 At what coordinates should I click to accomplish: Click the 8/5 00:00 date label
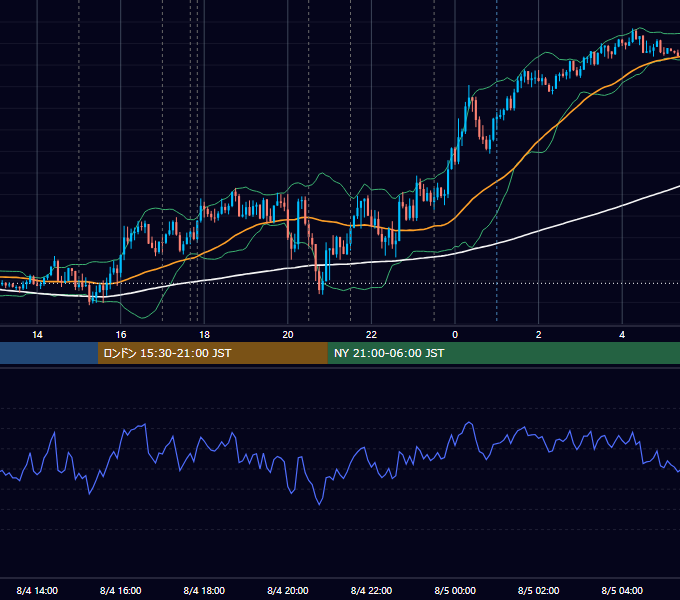[x=455, y=590]
